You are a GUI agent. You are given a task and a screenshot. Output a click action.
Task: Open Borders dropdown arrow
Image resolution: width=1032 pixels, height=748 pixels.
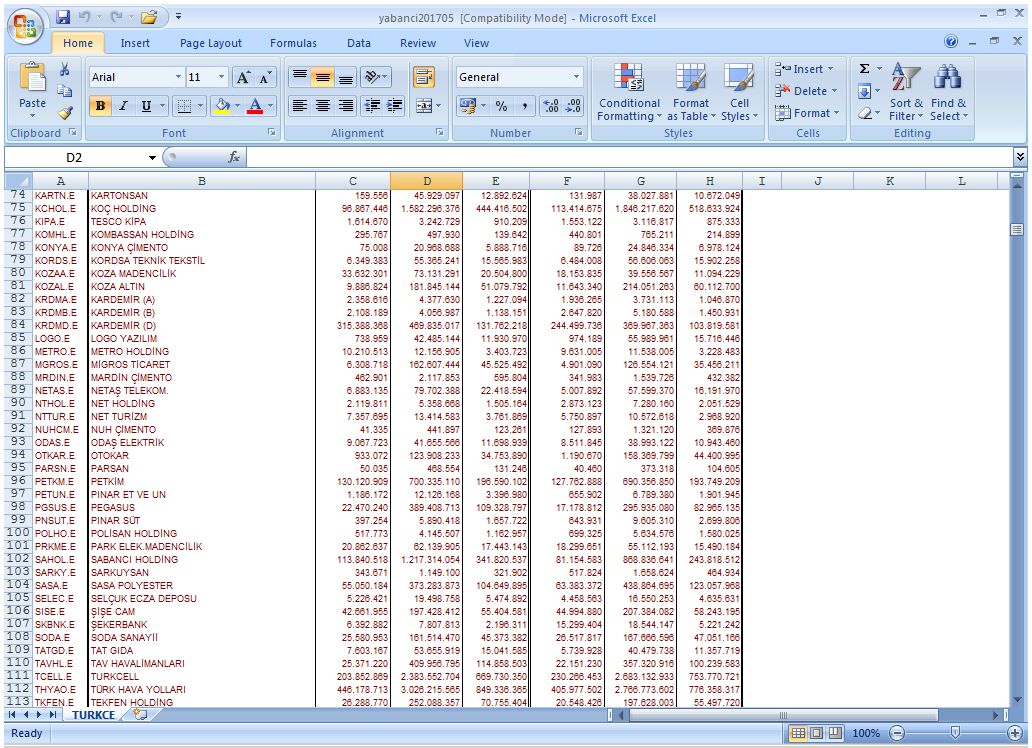pos(201,106)
